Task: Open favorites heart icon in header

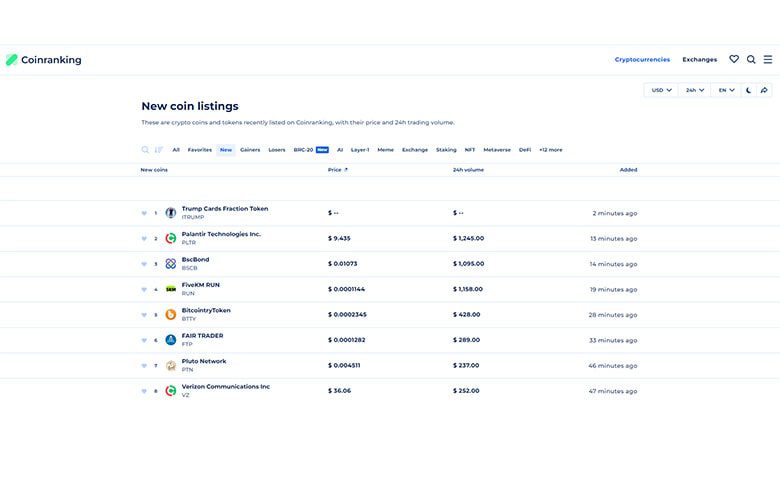Action: point(734,59)
